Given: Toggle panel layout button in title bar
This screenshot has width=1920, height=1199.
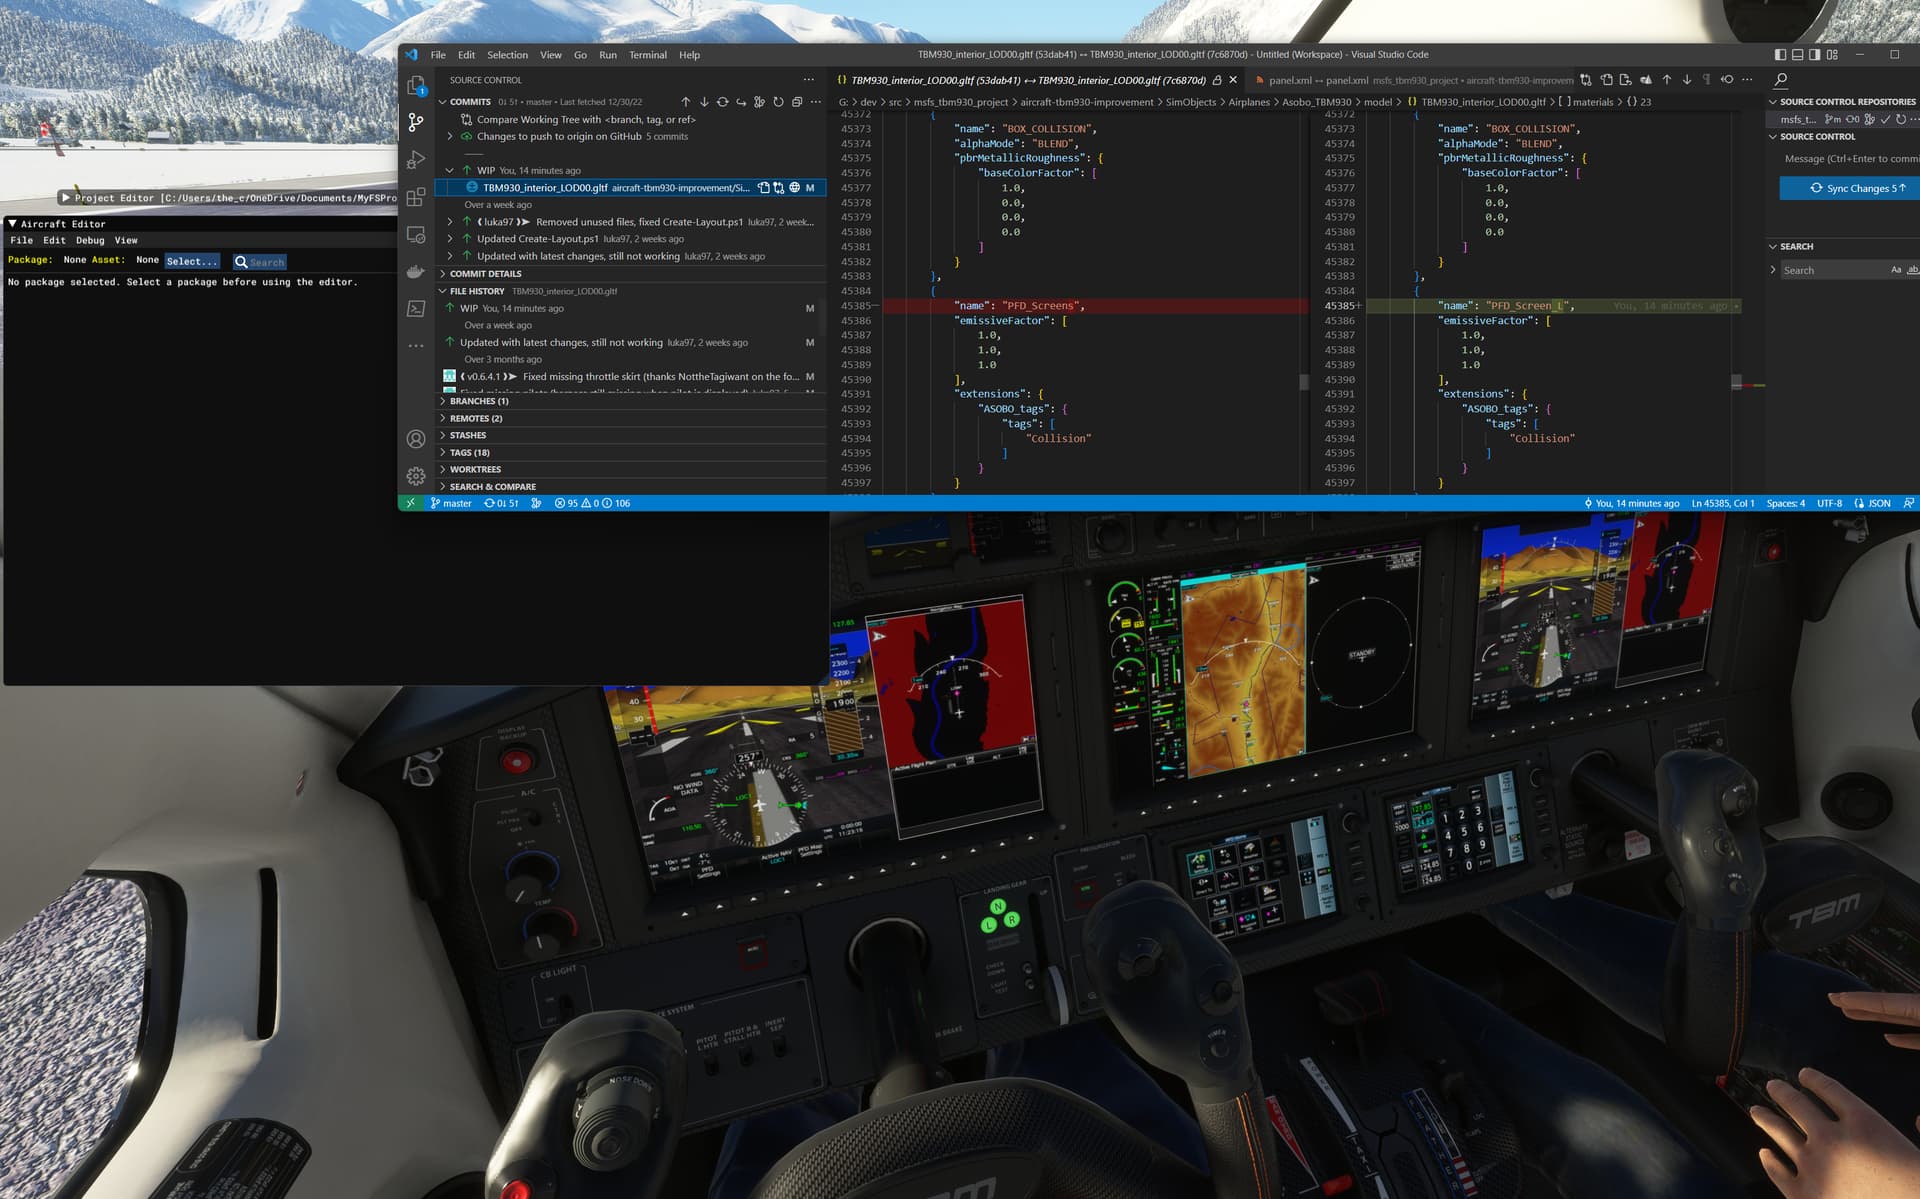Looking at the screenshot, I should pos(1798,55).
